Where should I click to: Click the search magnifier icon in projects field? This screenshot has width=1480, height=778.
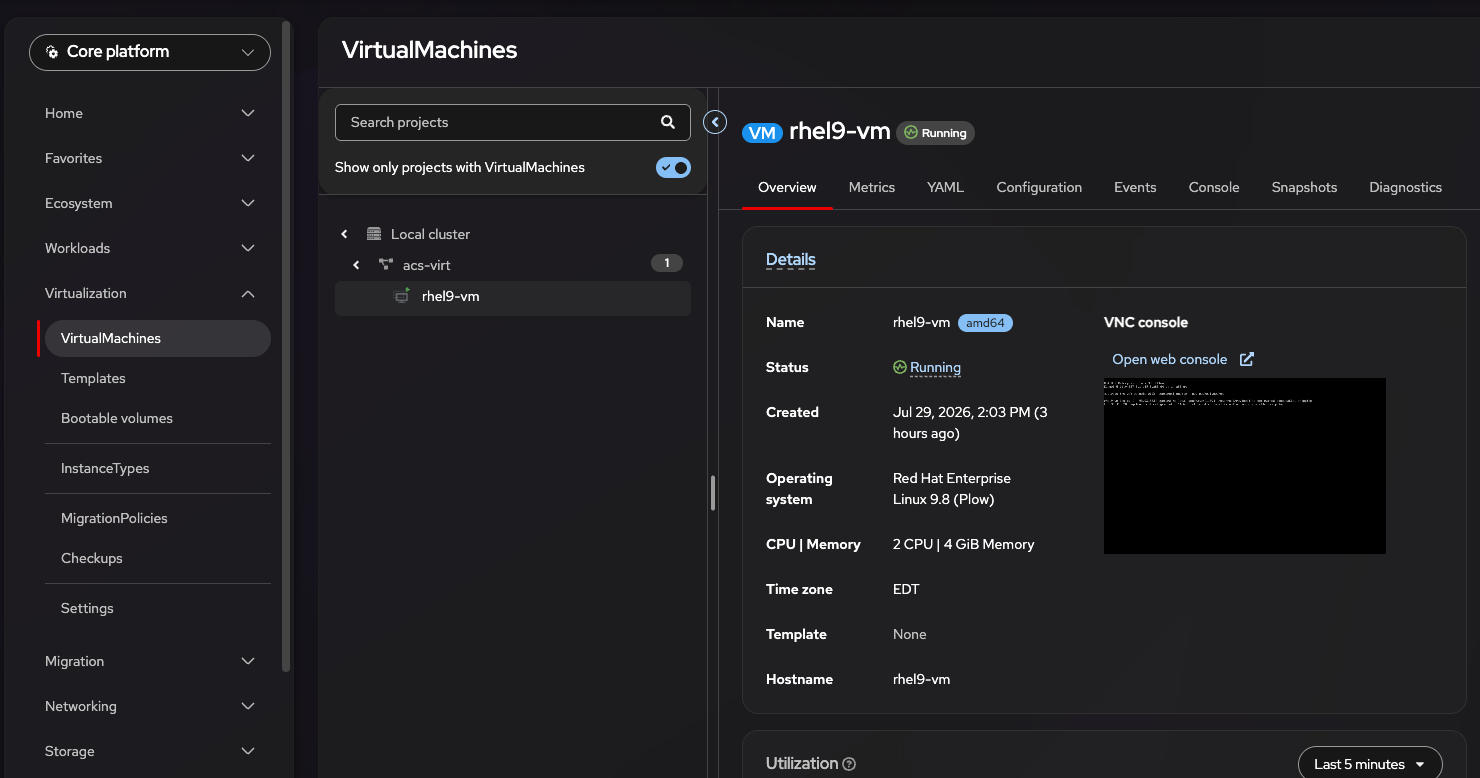pyautogui.click(x=668, y=122)
